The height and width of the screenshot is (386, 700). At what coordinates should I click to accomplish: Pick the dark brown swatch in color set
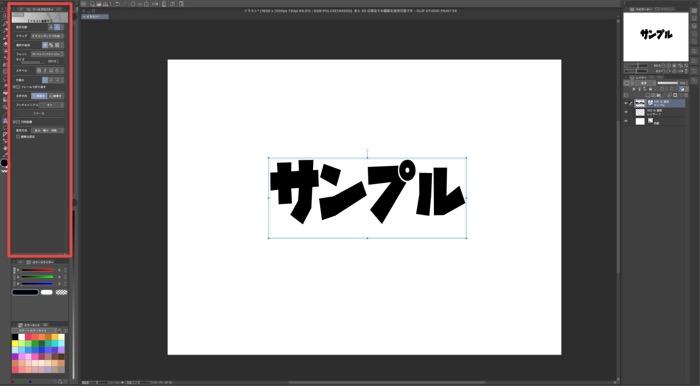61,357
